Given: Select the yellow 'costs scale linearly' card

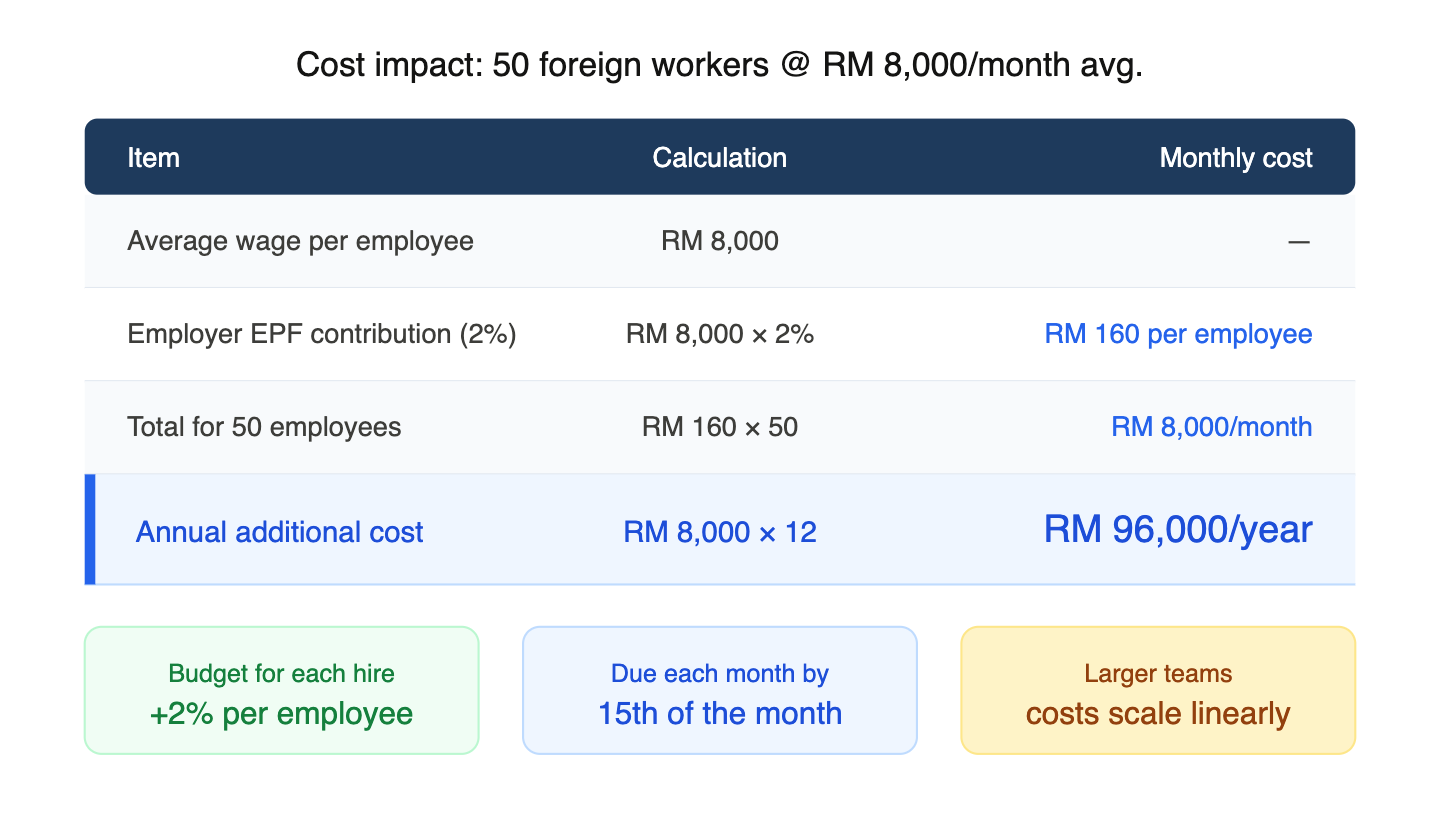Looking at the screenshot, I should point(1157,713).
